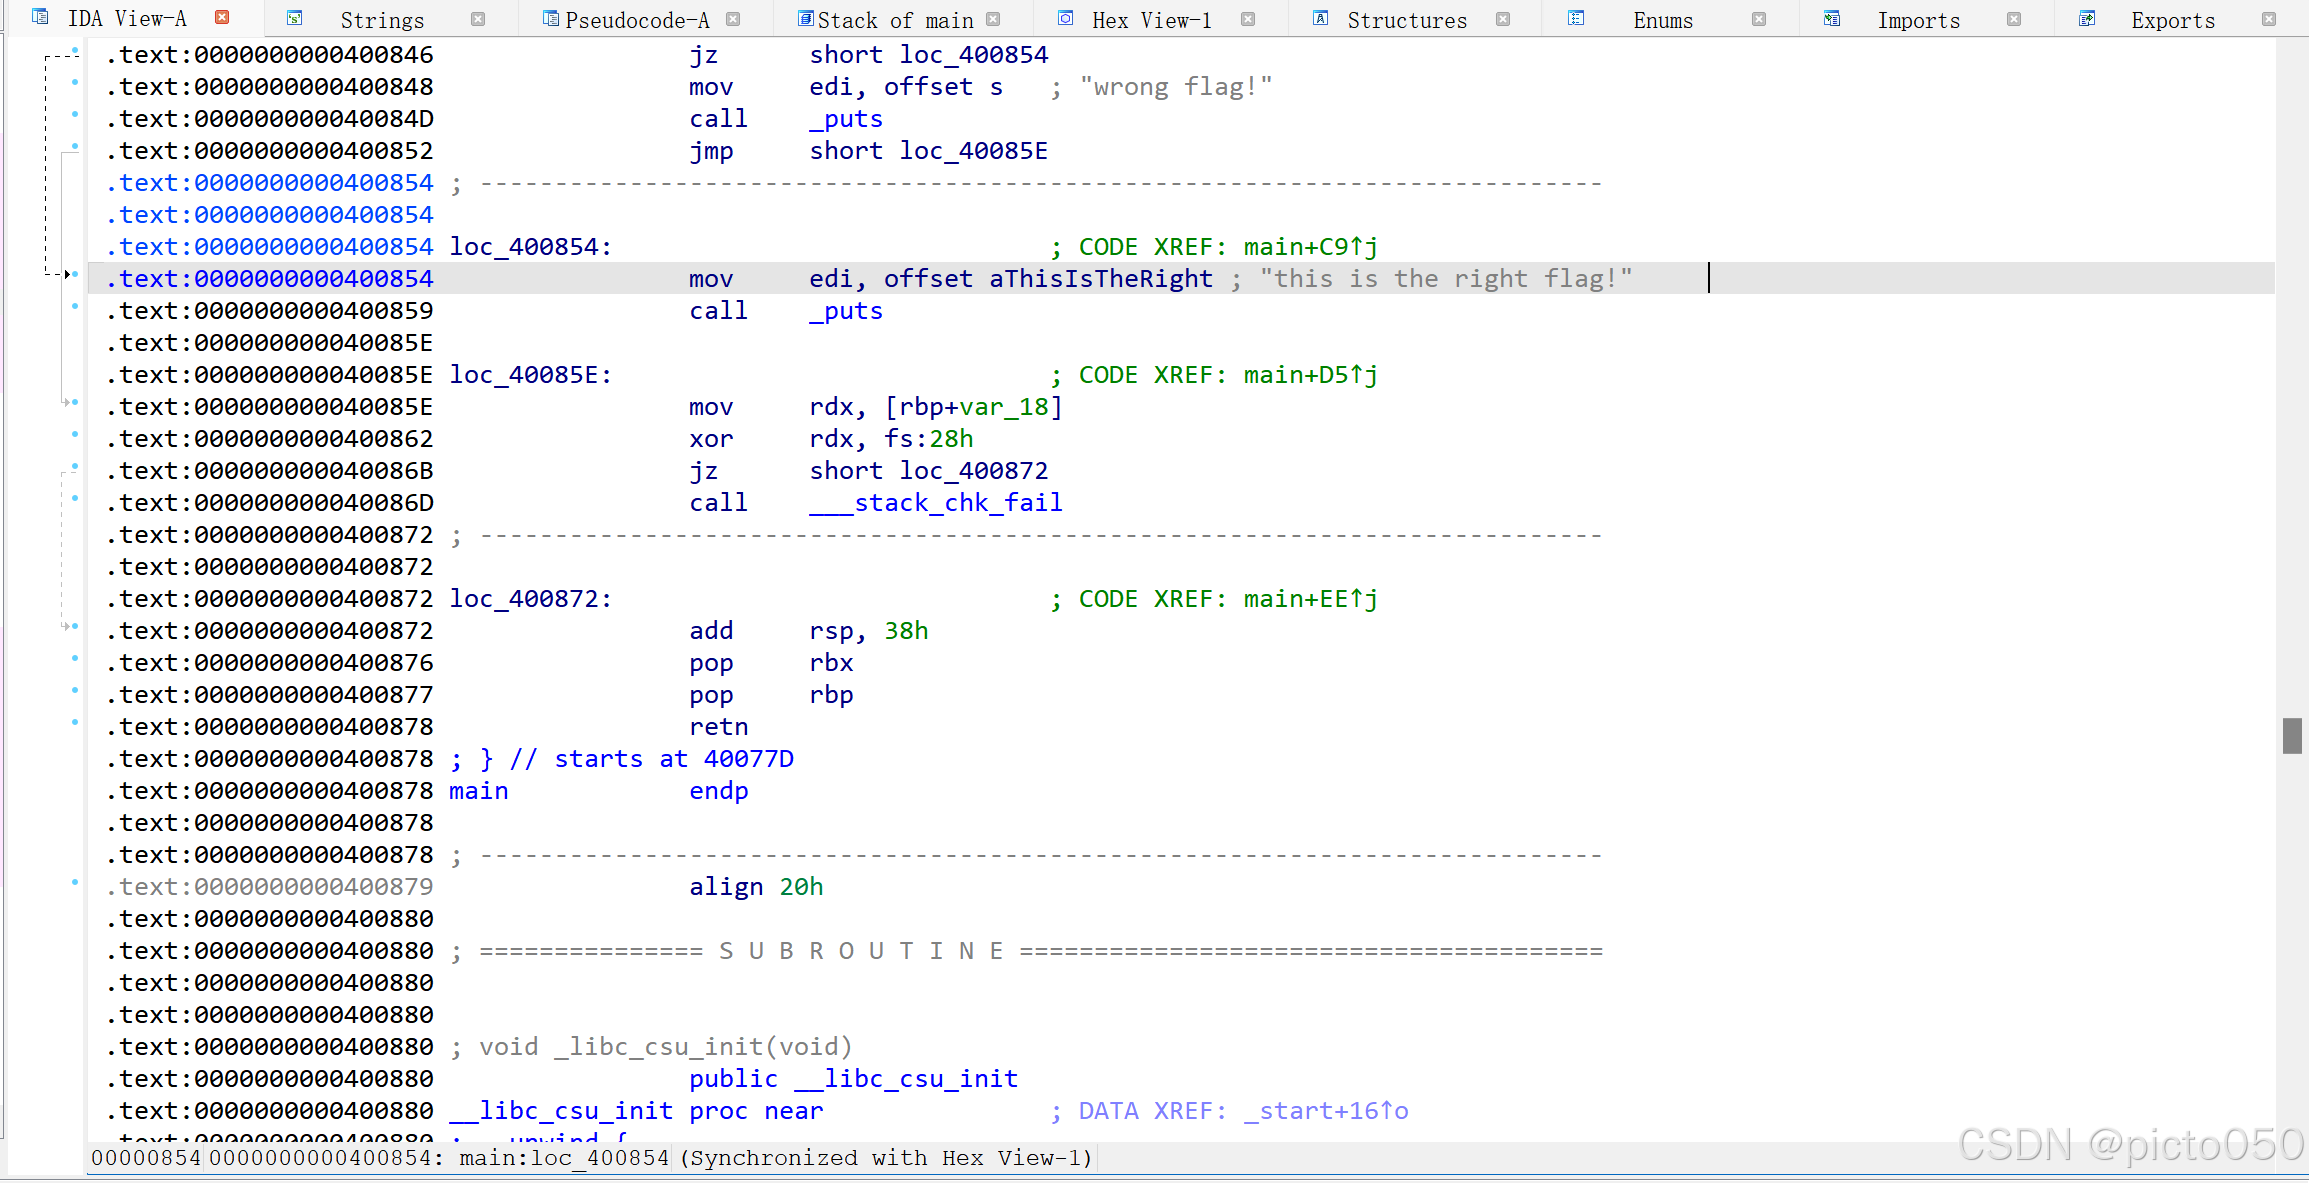The image size is (2309, 1183).
Task: Select the _puts function call
Action: click(845, 310)
